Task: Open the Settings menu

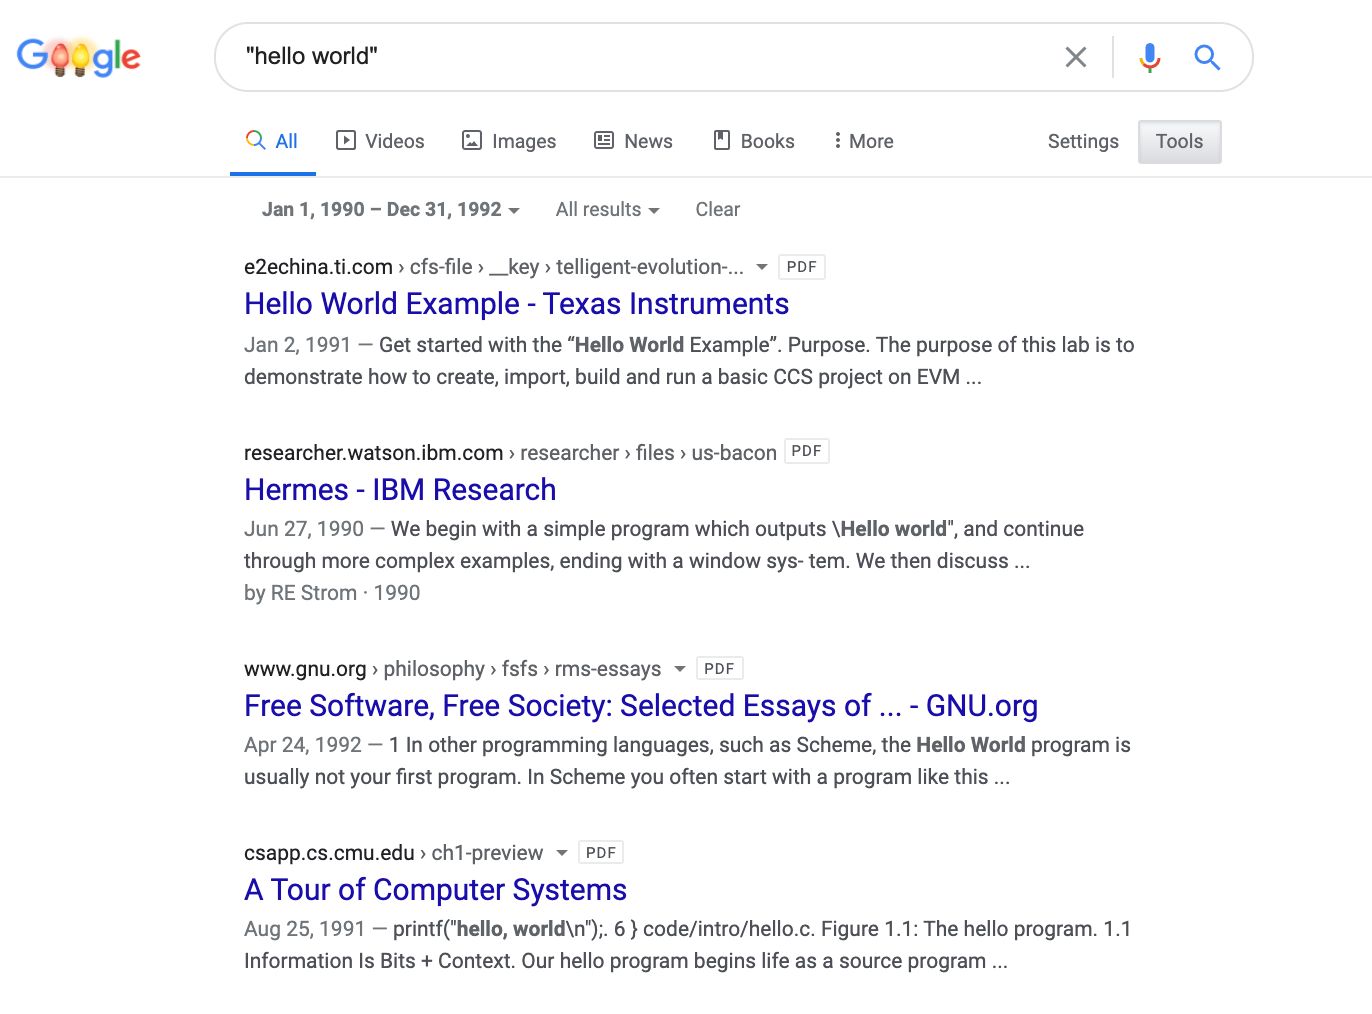Action: click(1083, 141)
